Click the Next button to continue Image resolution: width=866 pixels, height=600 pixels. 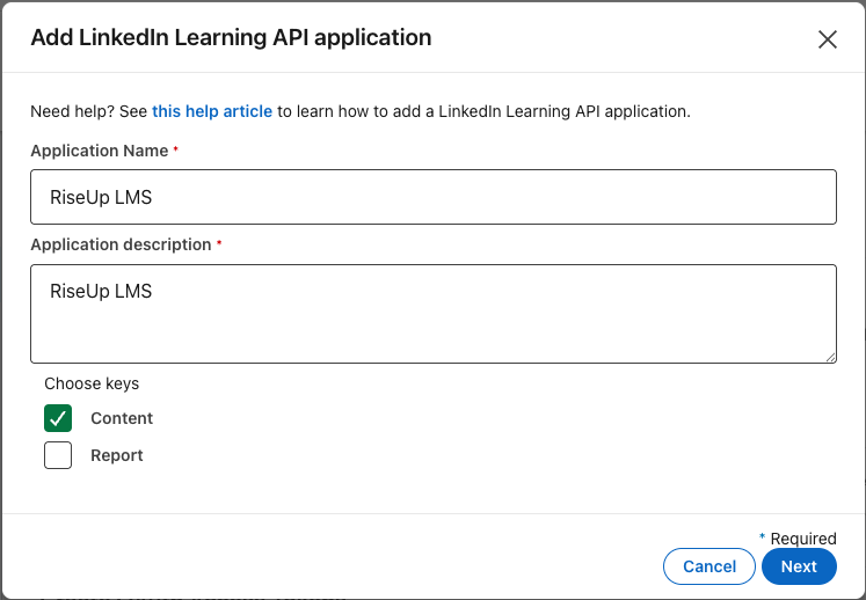[799, 566]
